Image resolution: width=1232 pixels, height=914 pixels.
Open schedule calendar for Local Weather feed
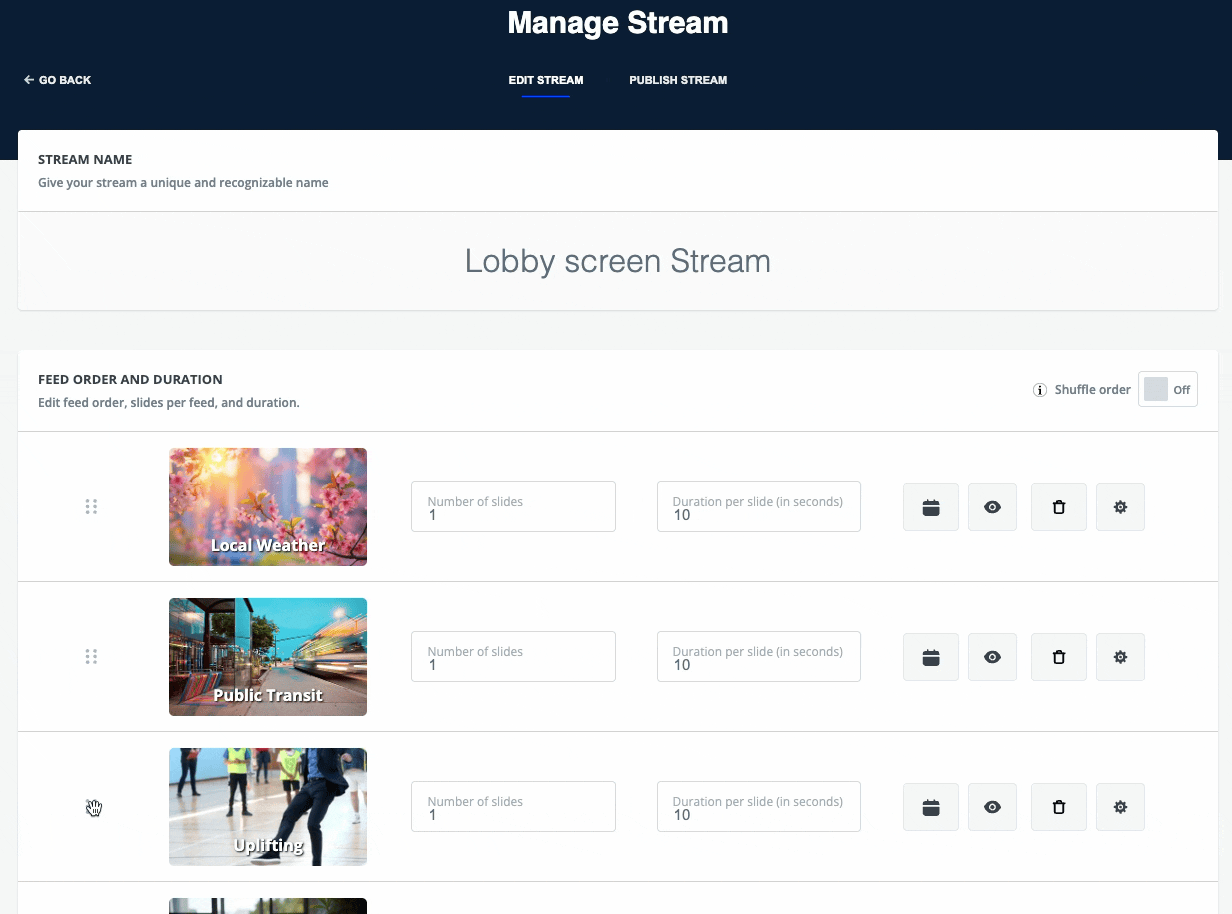(931, 507)
